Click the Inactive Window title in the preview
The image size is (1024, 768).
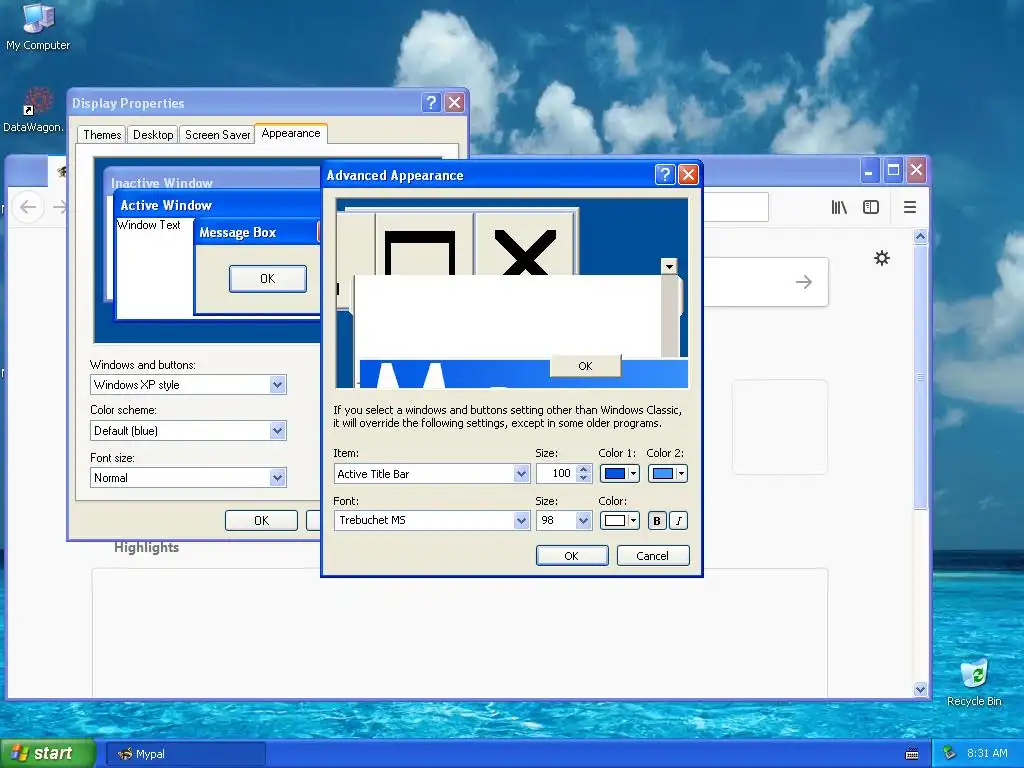coord(162,183)
